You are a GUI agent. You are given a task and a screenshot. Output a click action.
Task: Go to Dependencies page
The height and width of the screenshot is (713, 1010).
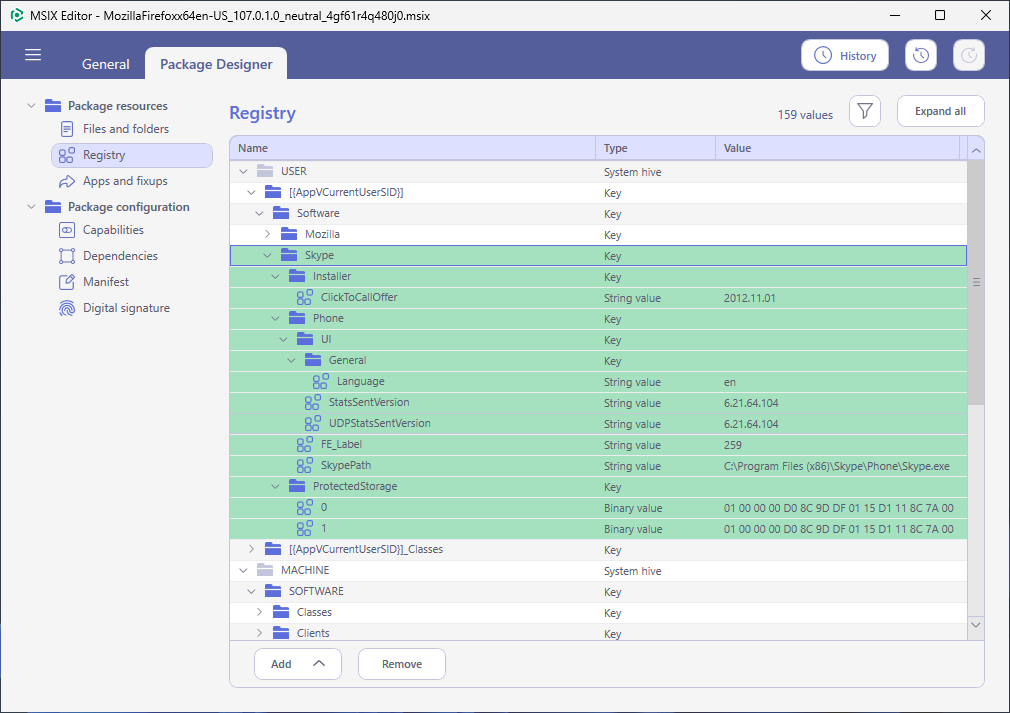click(x=120, y=256)
